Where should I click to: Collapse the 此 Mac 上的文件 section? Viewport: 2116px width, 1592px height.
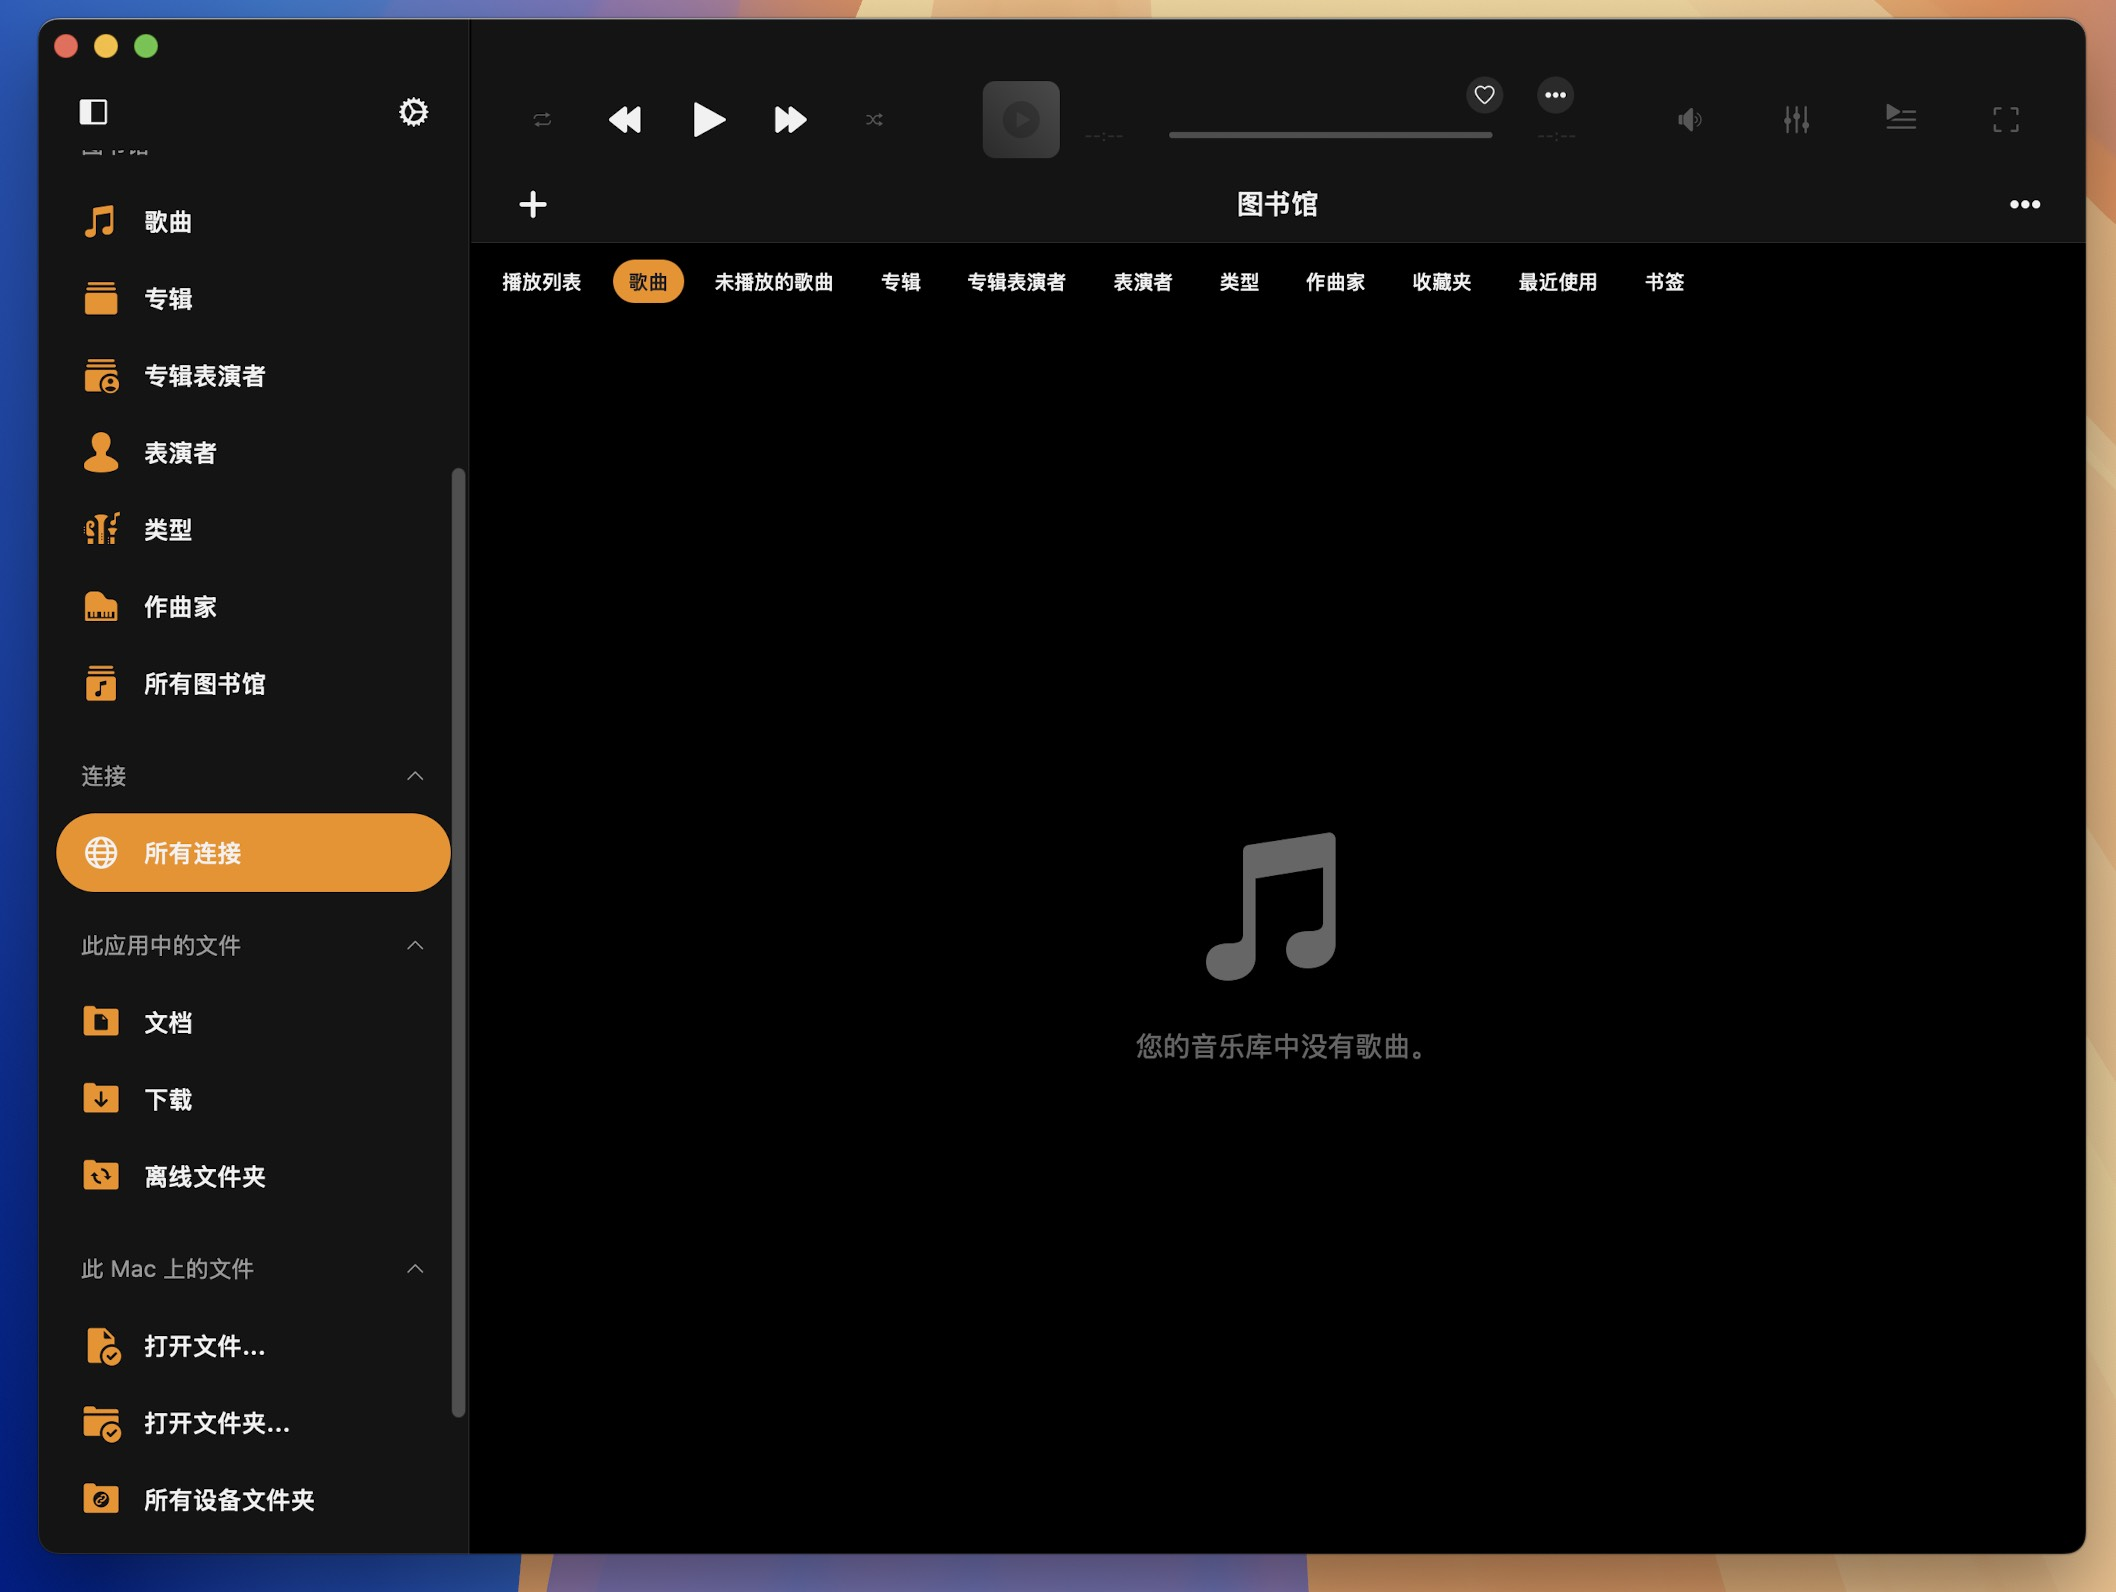pyautogui.click(x=415, y=1268)
